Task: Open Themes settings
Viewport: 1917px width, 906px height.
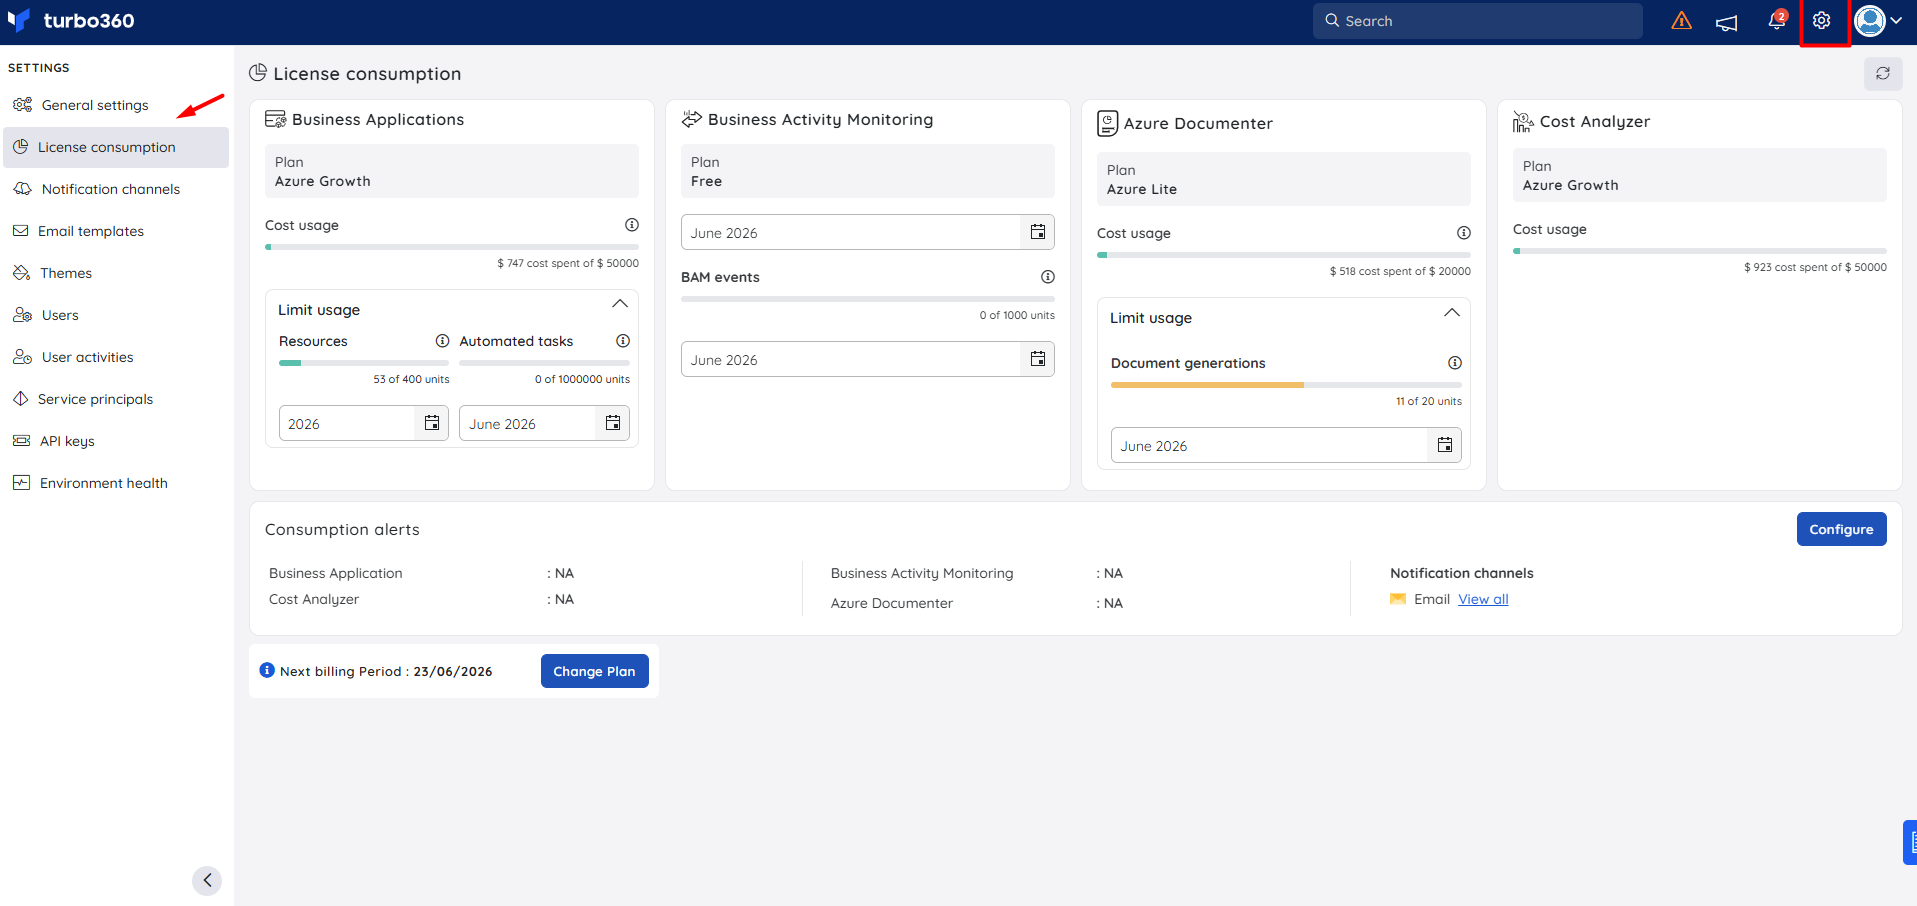Action: pos(116,273)
